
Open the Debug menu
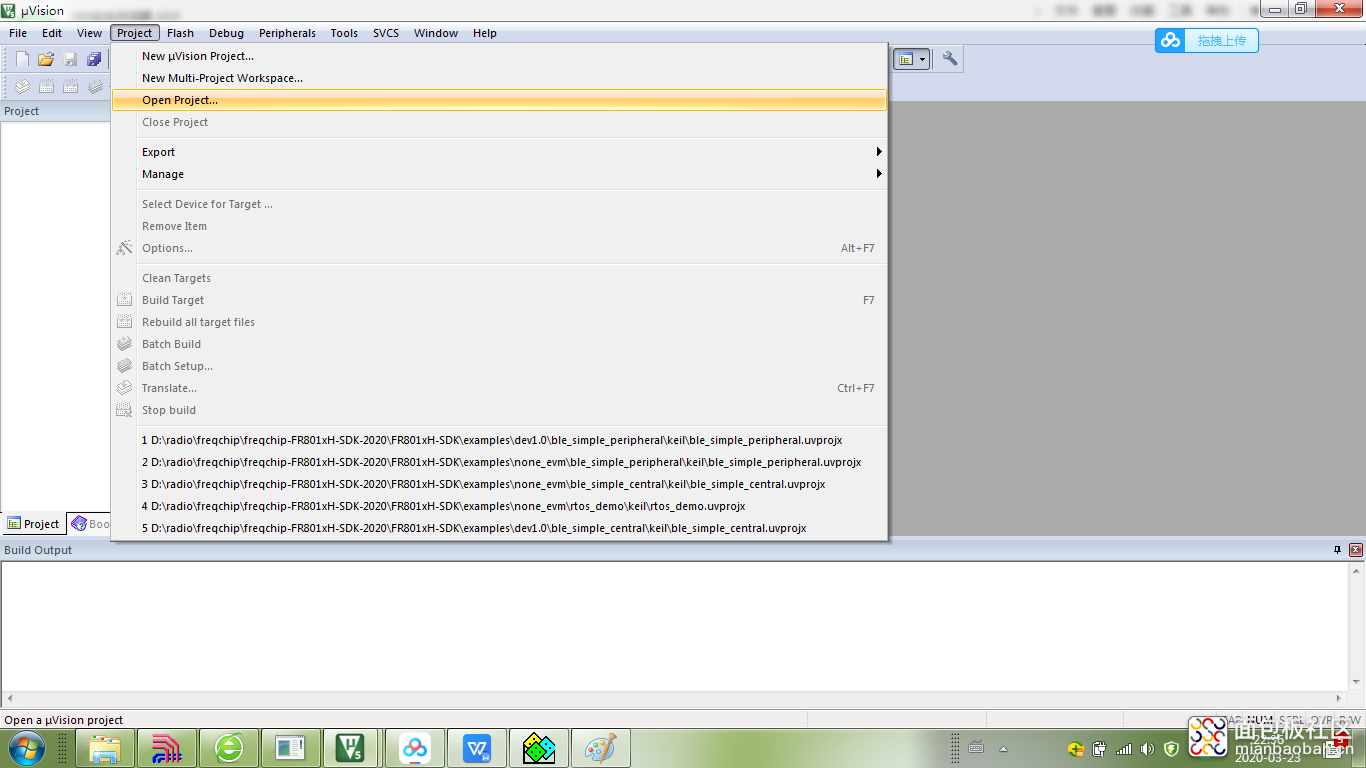tap(226, 33)
